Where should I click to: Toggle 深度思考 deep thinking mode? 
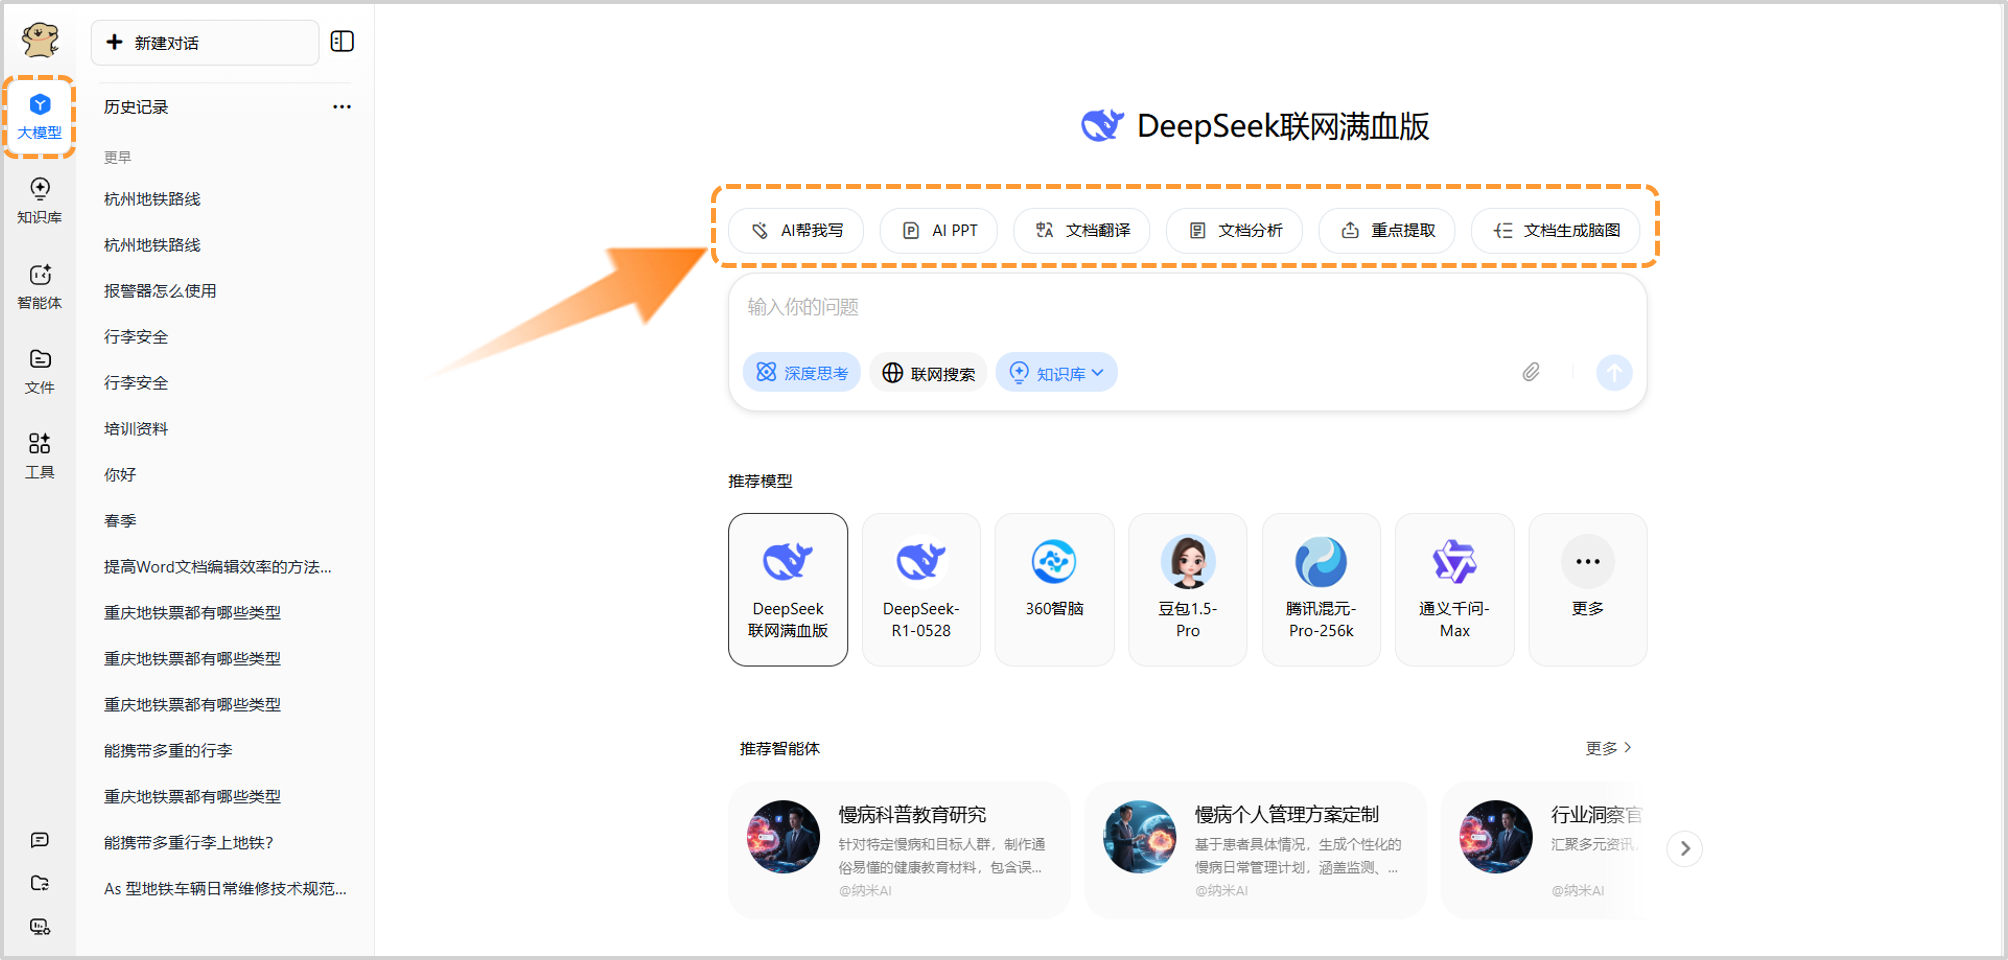click(x=801, y=372)
